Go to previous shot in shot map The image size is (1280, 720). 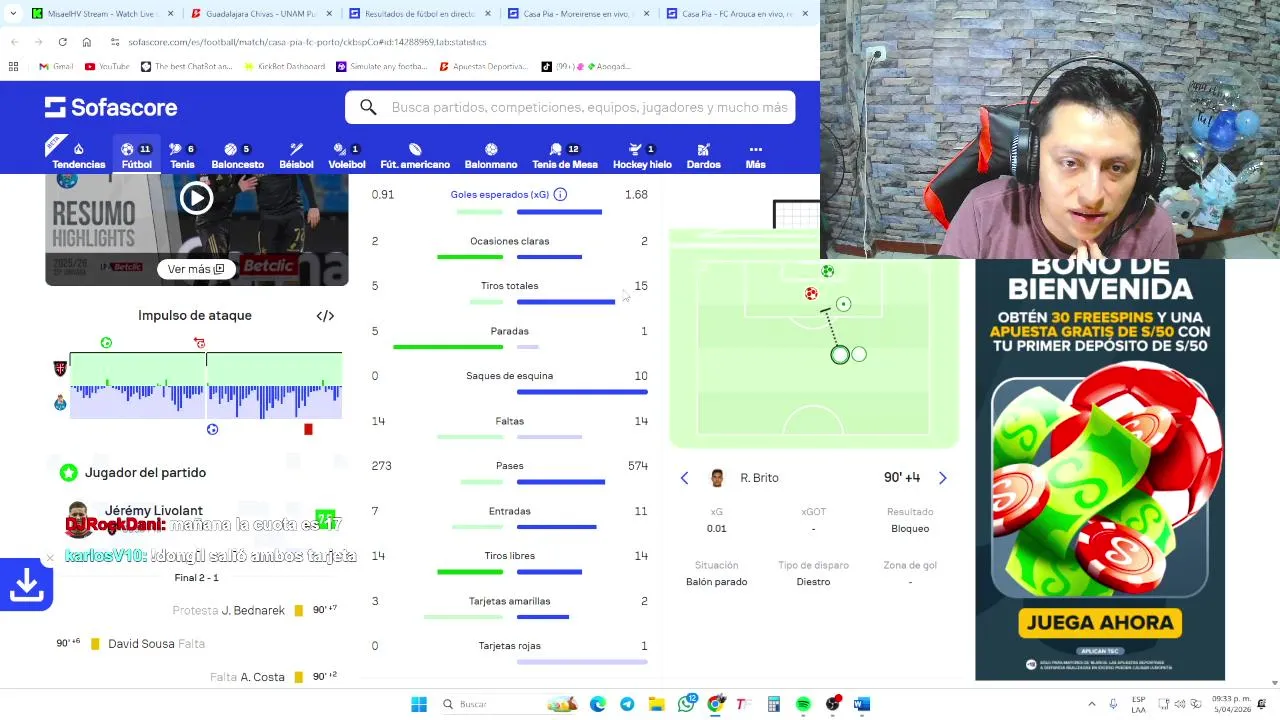coord(684,478)
